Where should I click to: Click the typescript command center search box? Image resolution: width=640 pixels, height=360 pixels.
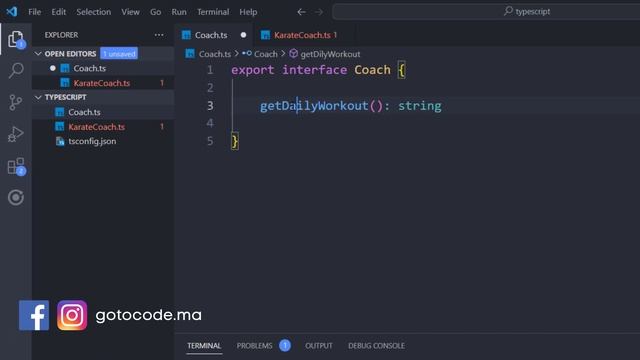486,11
